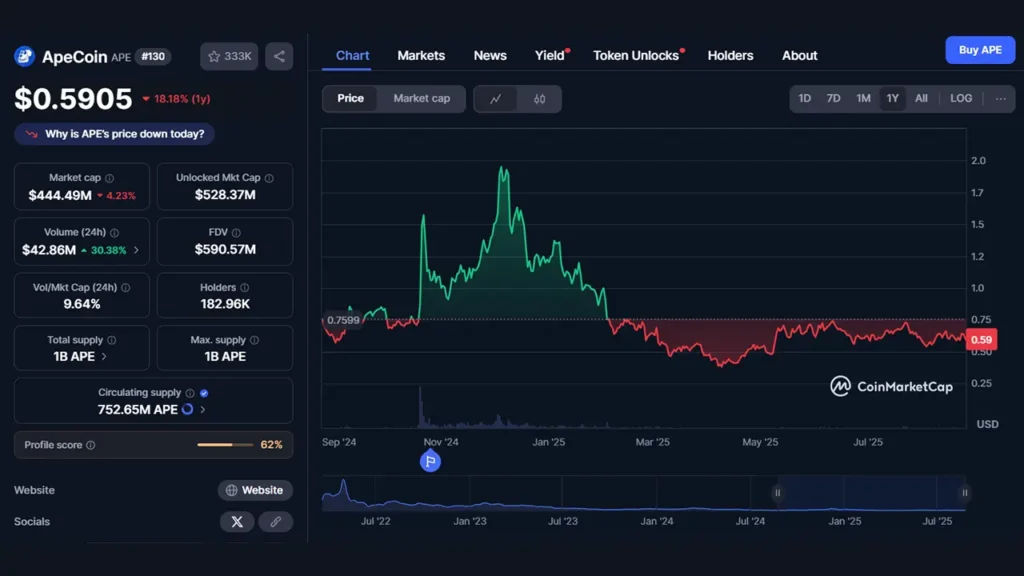This screenshot has width=1024, height=576.
Task: Click the 0.7599 baseline price label
Action: pos(343,320)
